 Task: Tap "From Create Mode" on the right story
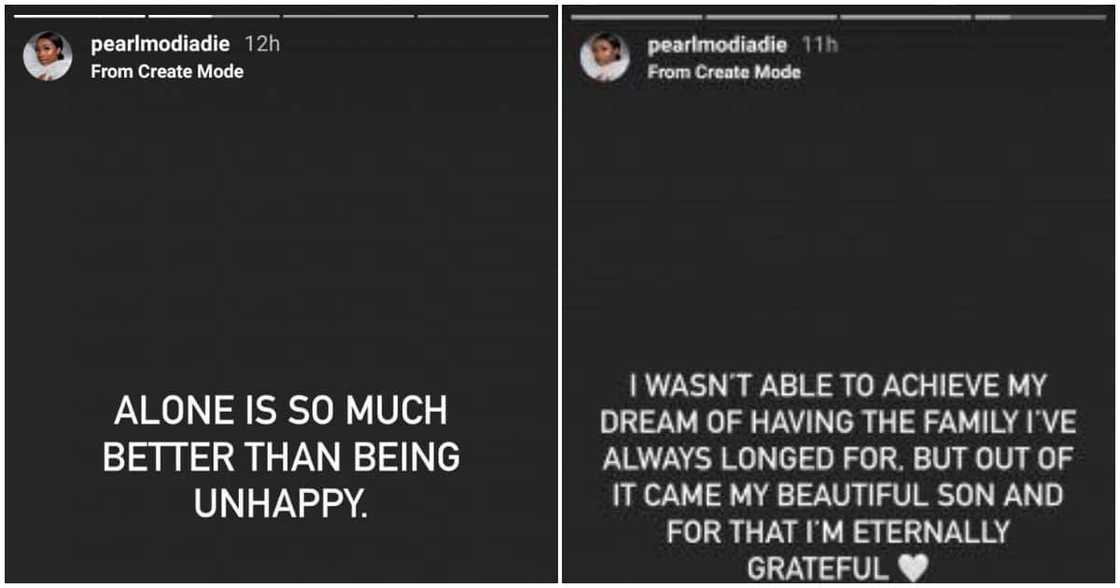[x=724, y=72]
